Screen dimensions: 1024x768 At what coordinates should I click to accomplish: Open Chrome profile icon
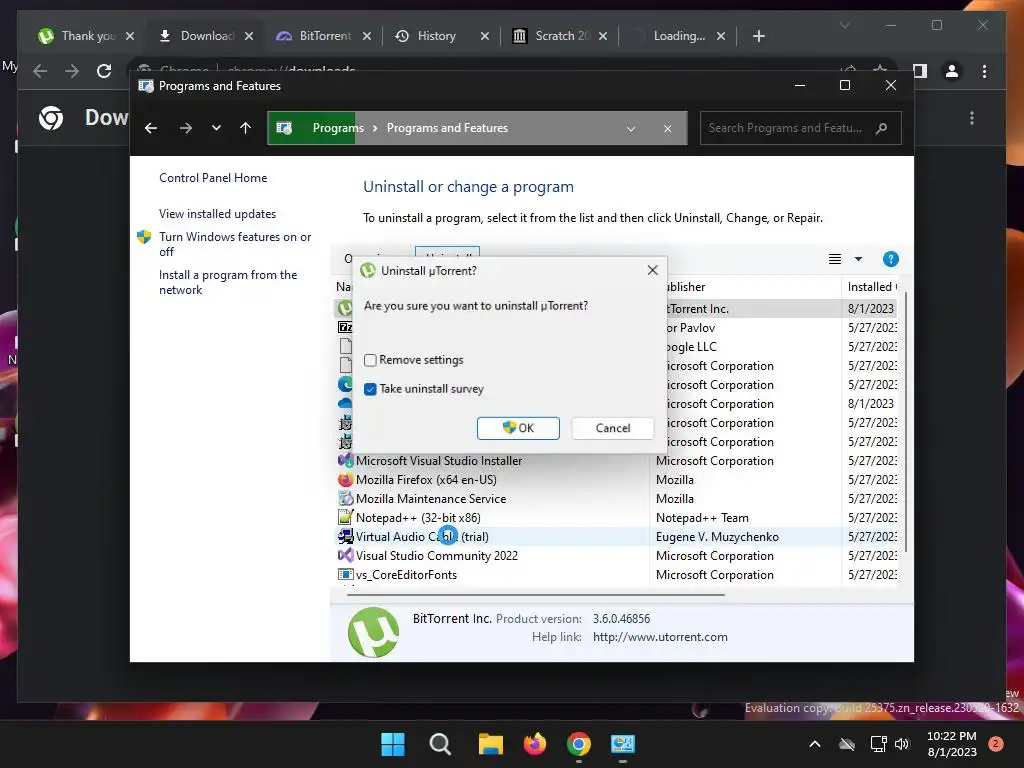[952, 71]
